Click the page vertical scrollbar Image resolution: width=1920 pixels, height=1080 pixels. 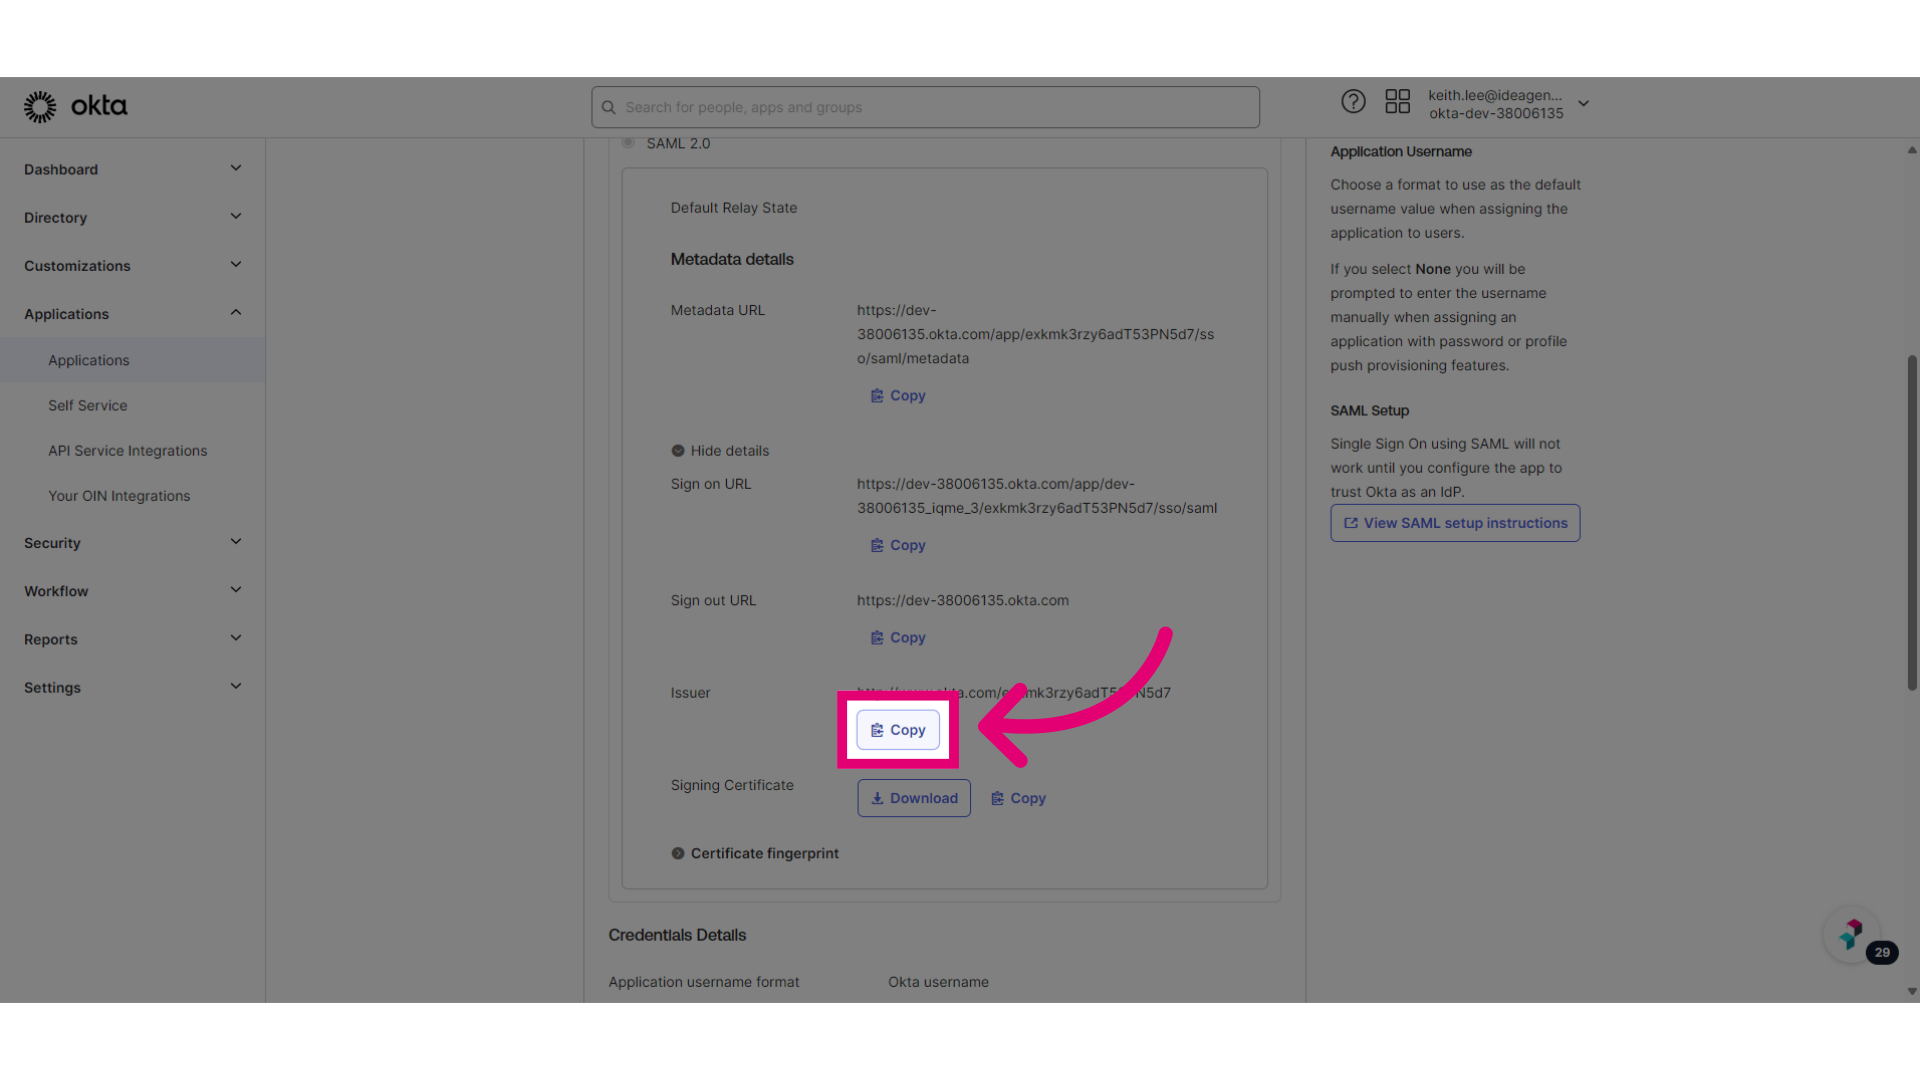click(x=1912, y=522)
